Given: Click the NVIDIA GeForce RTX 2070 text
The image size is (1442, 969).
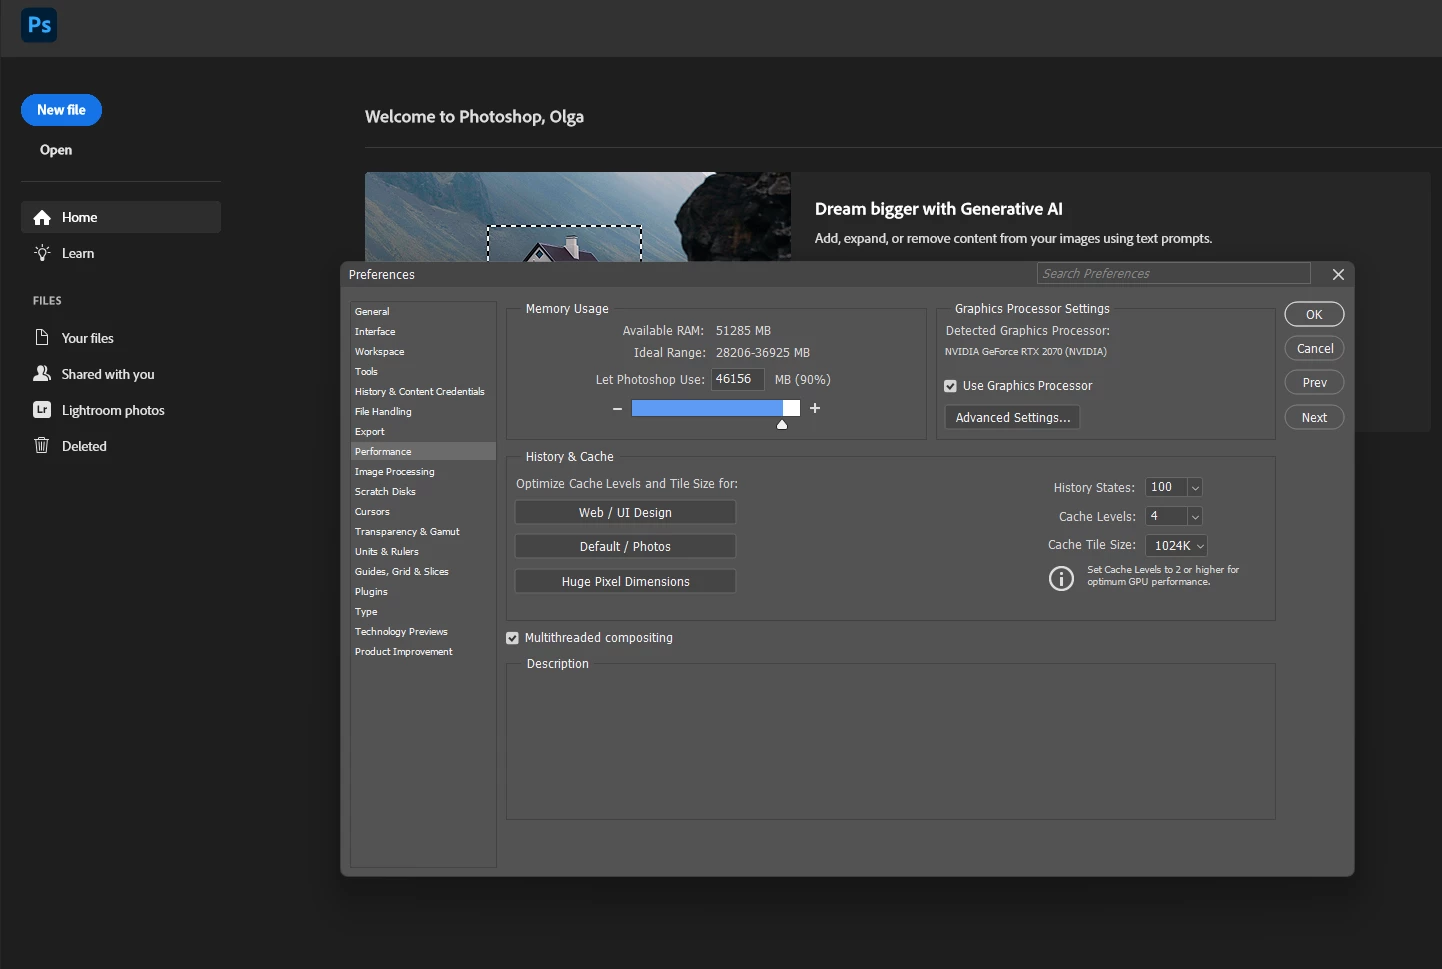Looking at the screenshot, I should (1026, 352).
